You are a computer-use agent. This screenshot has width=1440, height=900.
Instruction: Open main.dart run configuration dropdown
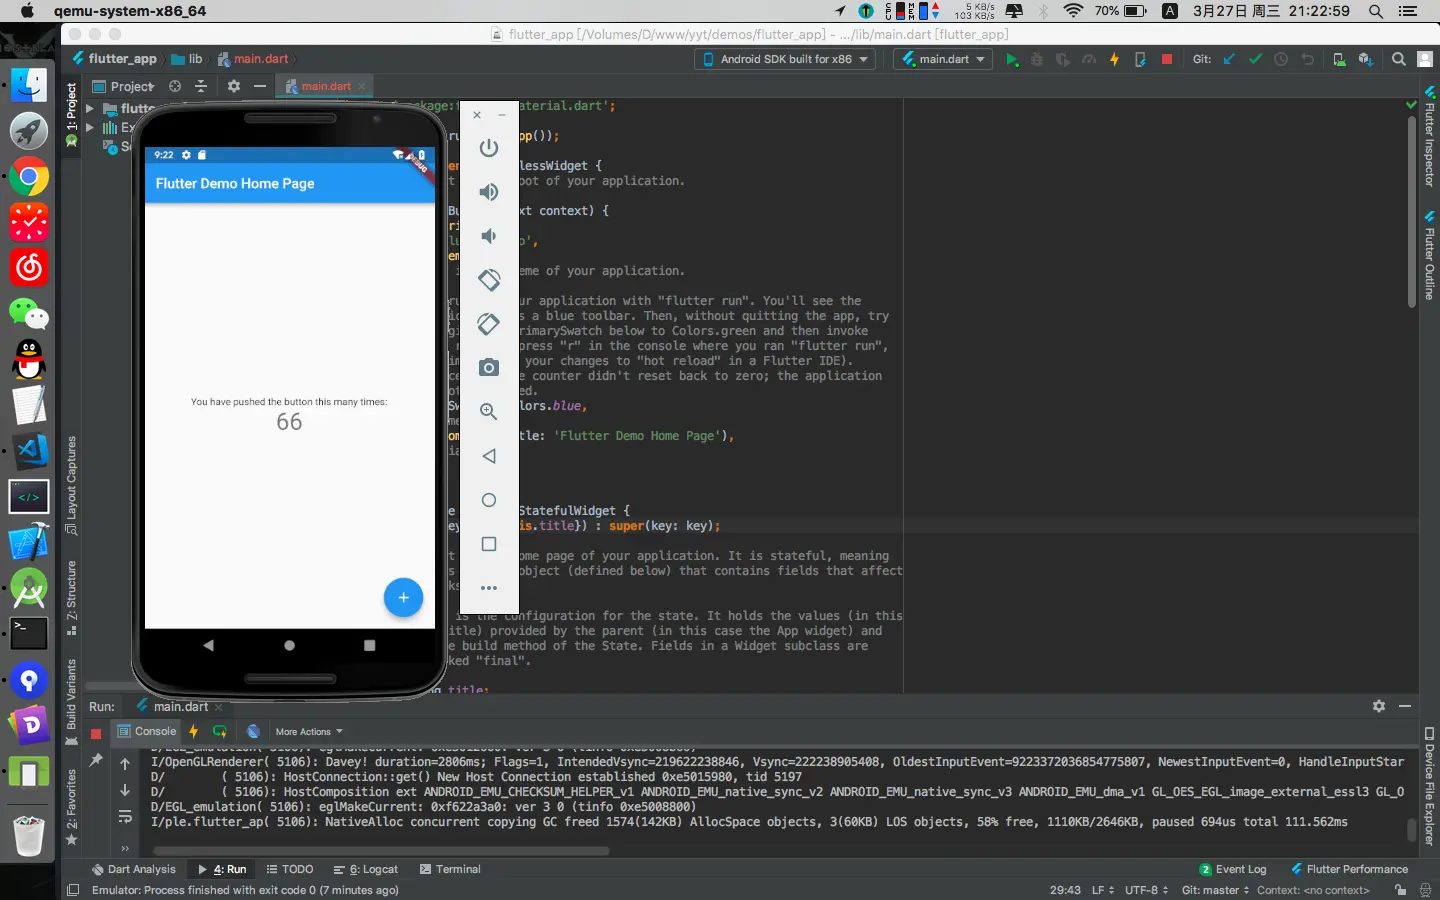pyautogui.click(x=943, y=60)
